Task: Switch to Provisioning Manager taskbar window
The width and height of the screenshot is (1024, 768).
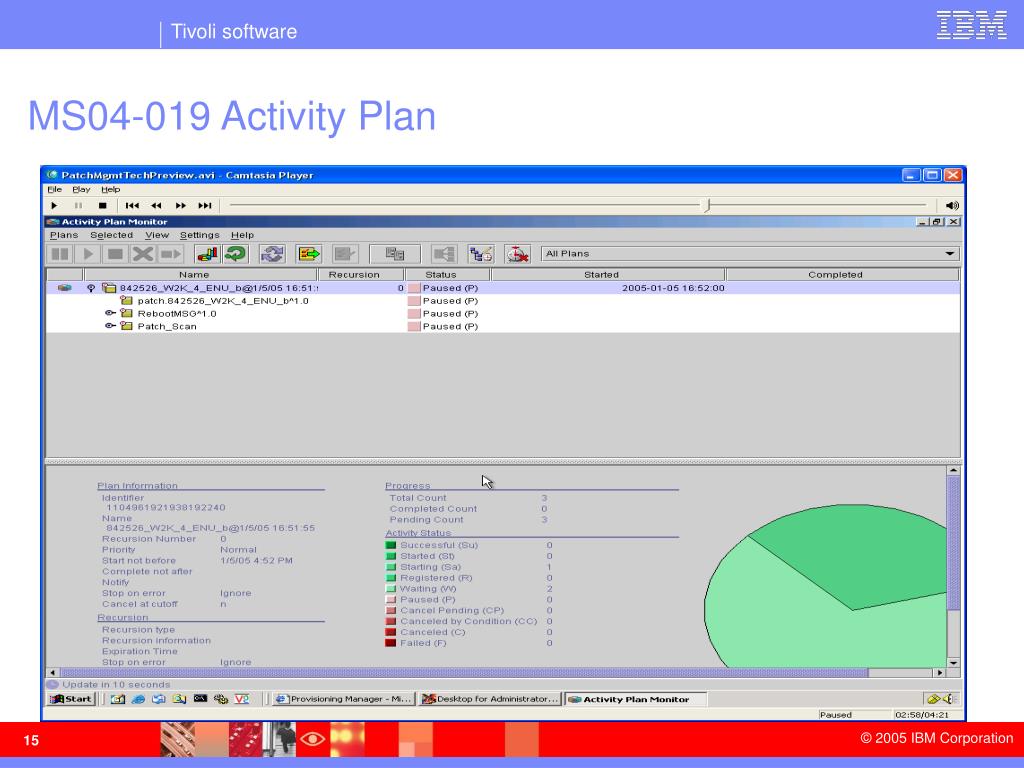Action: 344,699
